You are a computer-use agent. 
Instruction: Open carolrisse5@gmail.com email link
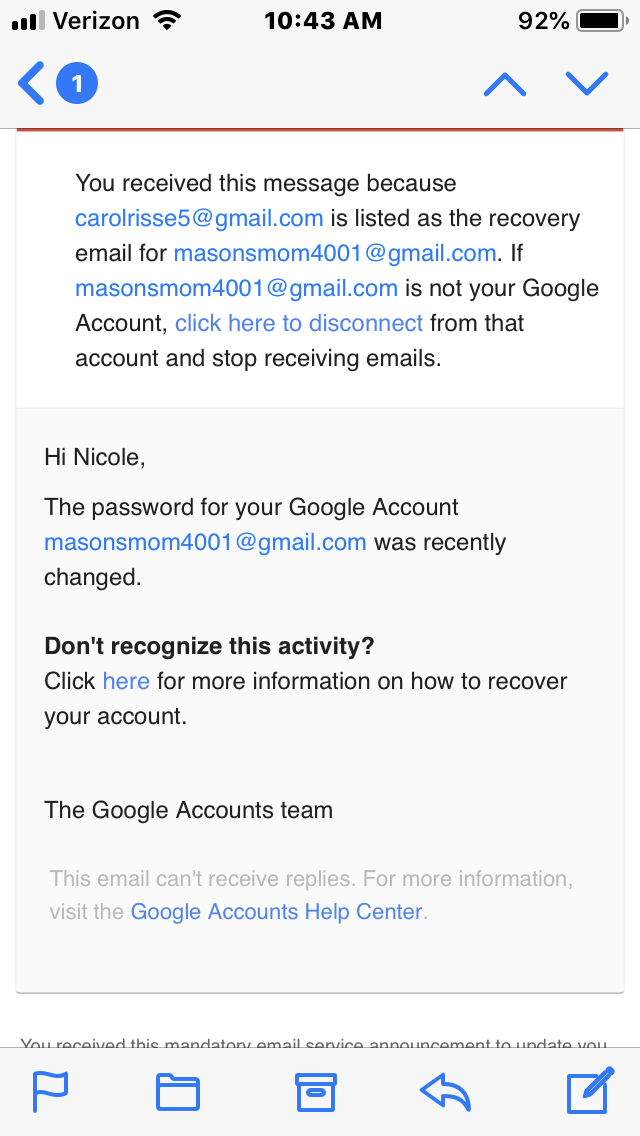pyautogui.click(x=199, y=218)
